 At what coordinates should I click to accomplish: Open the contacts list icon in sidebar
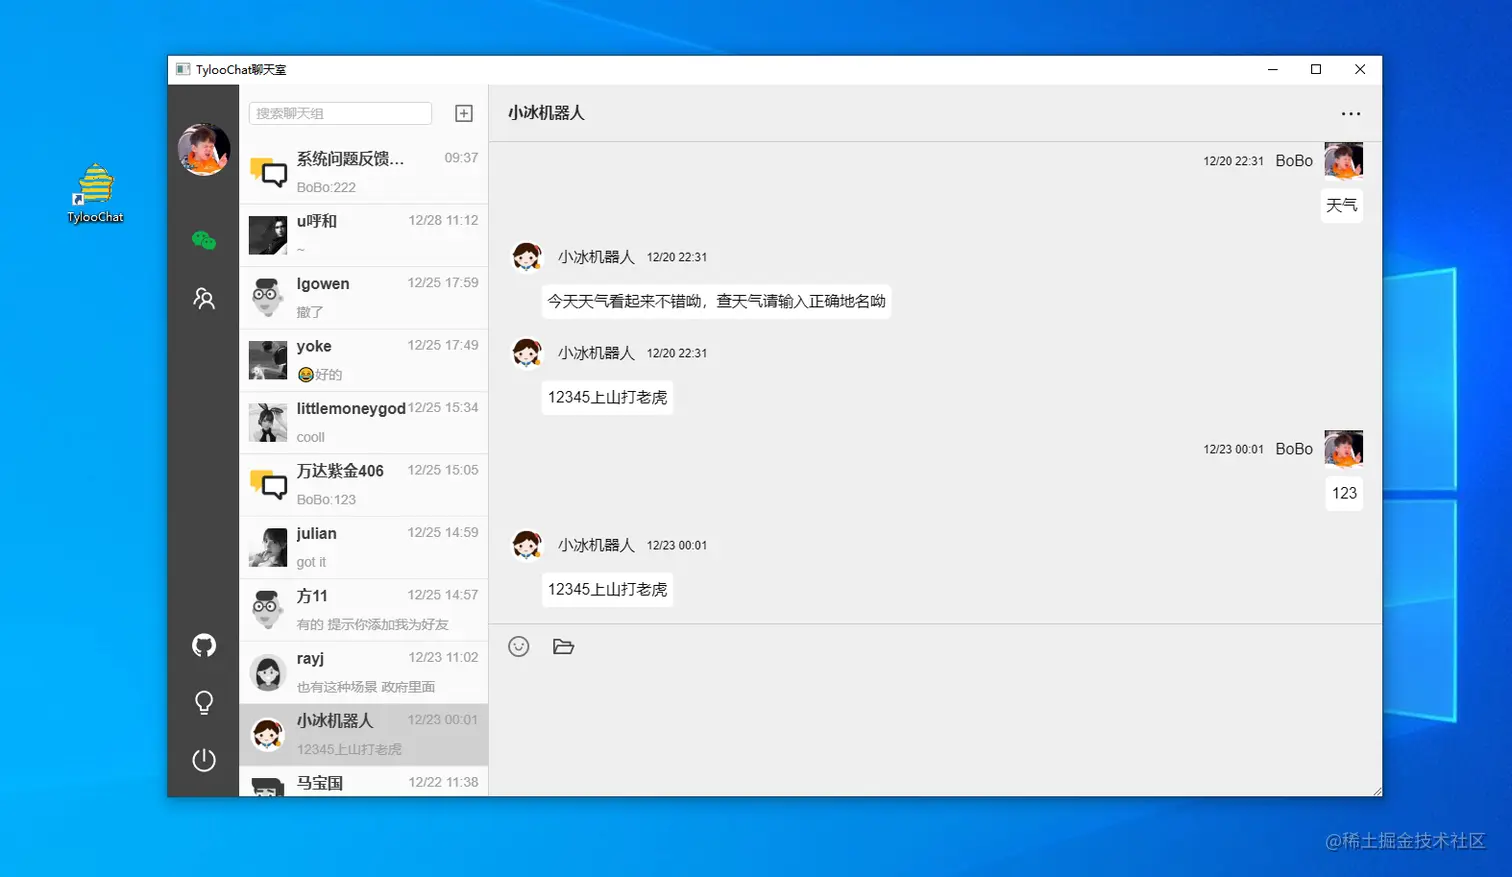click(204, 298)
